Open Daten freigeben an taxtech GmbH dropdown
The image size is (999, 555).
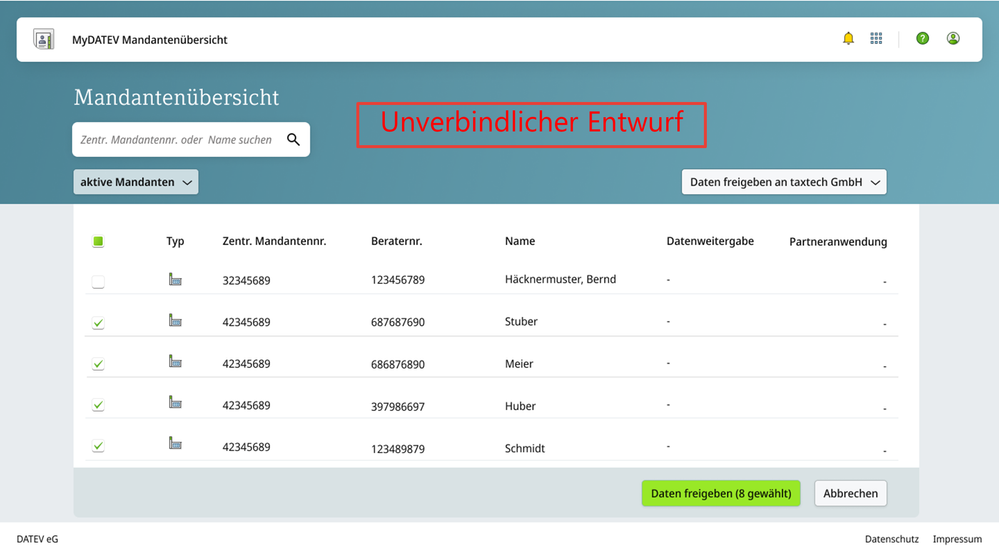(784, 182)
